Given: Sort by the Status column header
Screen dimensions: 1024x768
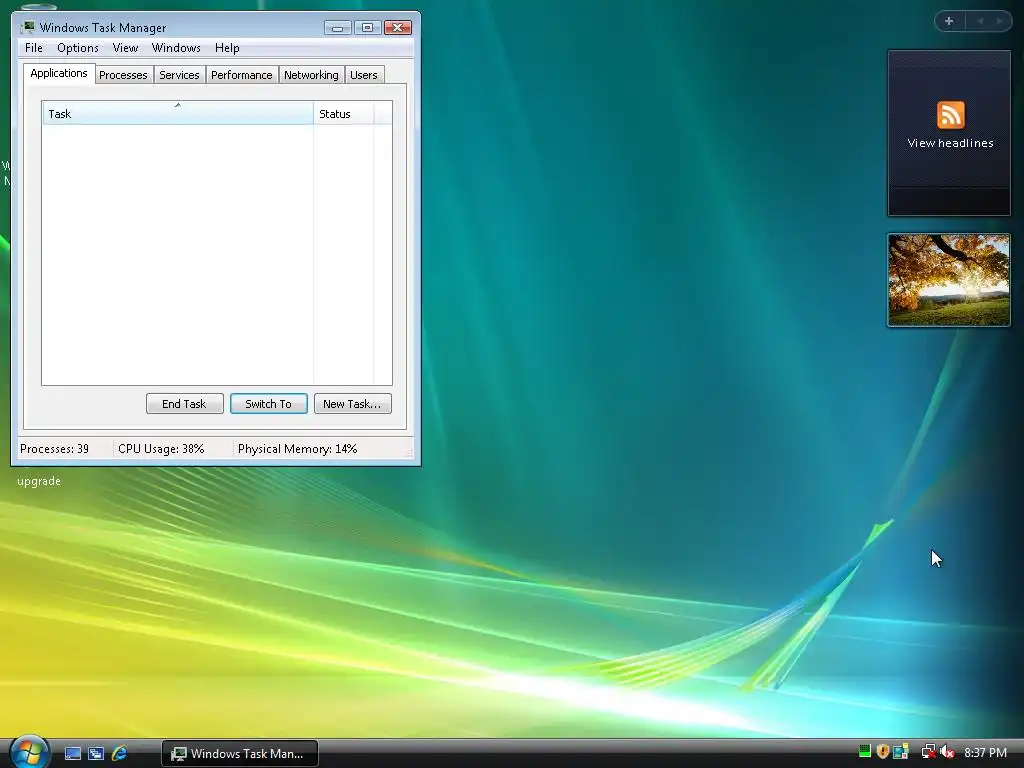Looking at the screenshot, I should (343, 113).
